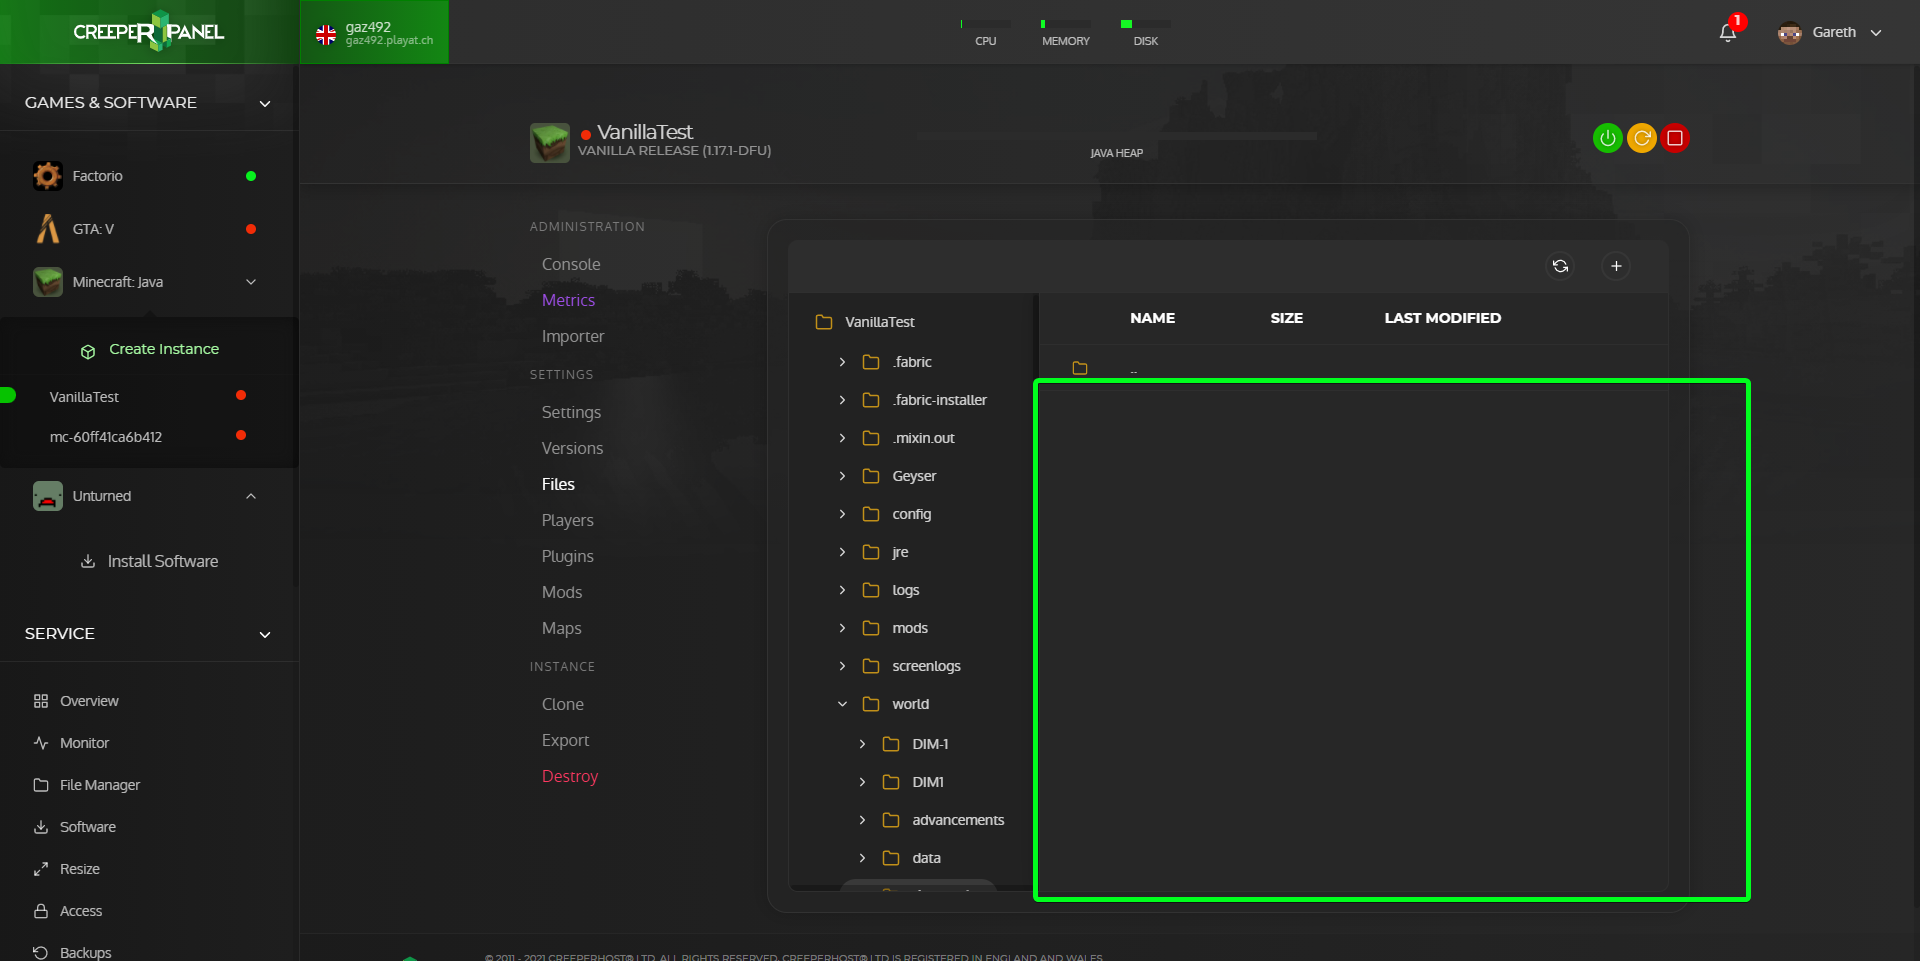Click the CreeperPanel logo
Screen dimensions: 1920x961
[x=149, y=32]
